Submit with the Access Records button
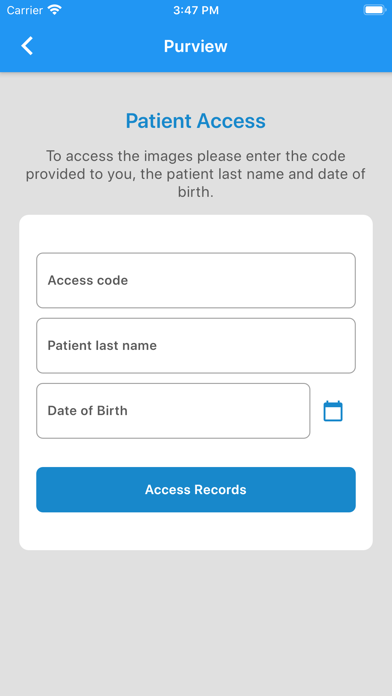The image size is (392, 696). coord(196,490)
